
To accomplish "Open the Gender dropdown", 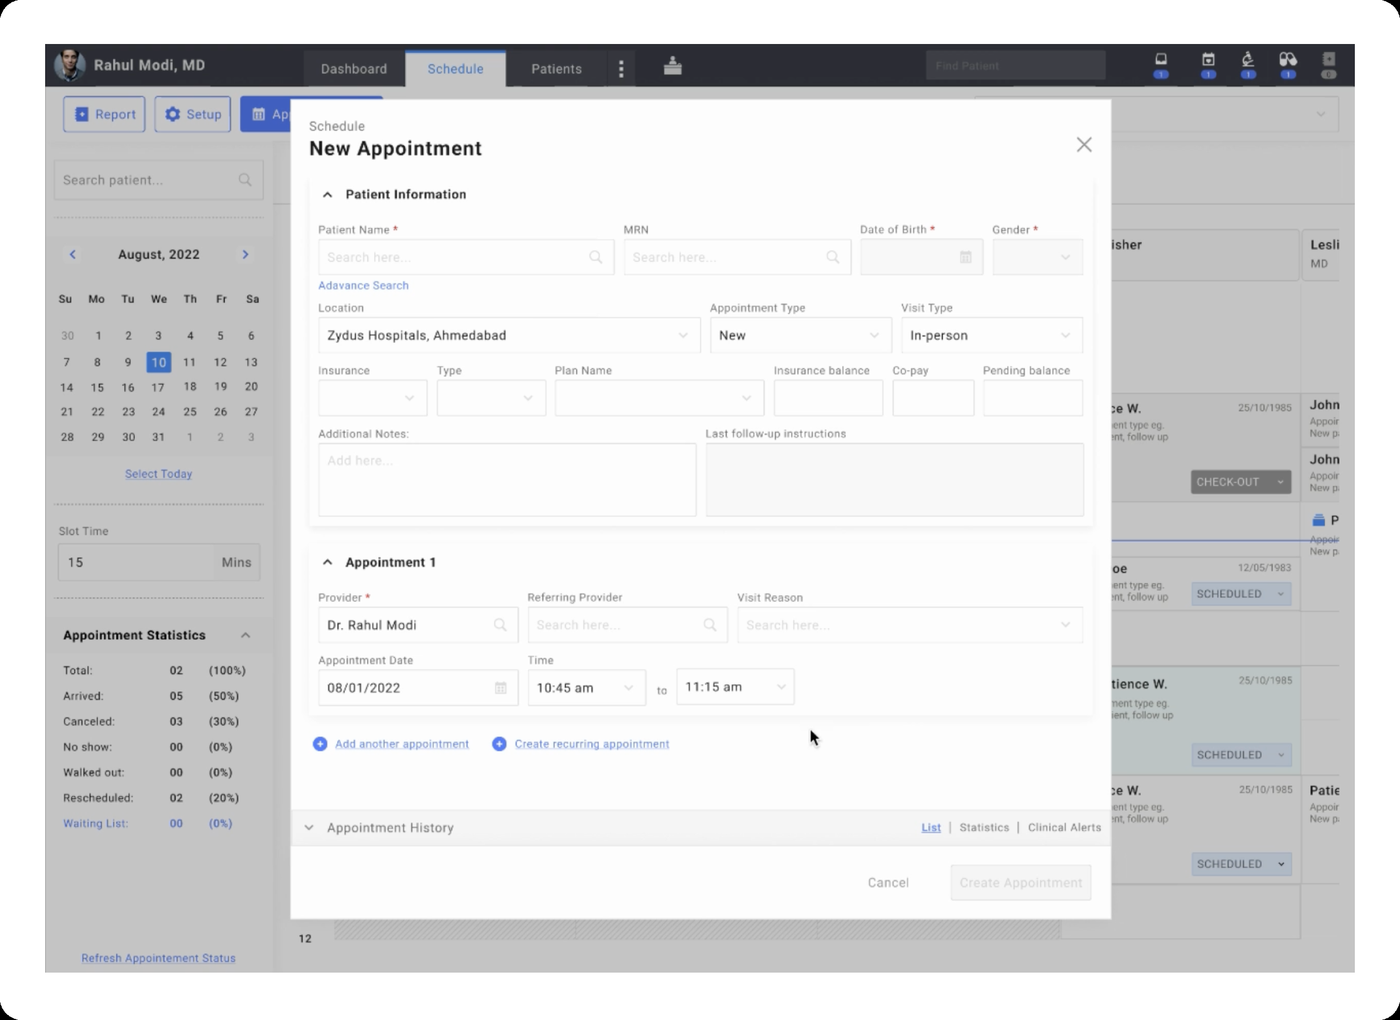I will 1037,257.
